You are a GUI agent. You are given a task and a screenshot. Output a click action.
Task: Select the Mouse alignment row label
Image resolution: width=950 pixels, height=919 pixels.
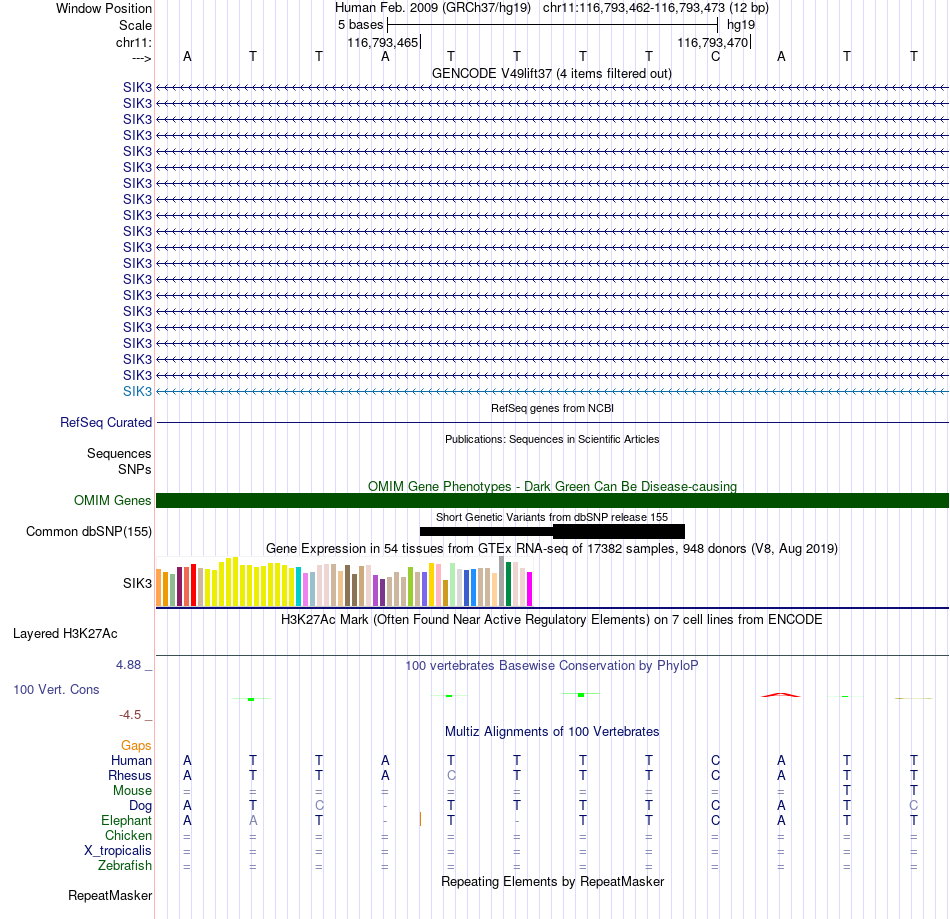click(132, 791)
